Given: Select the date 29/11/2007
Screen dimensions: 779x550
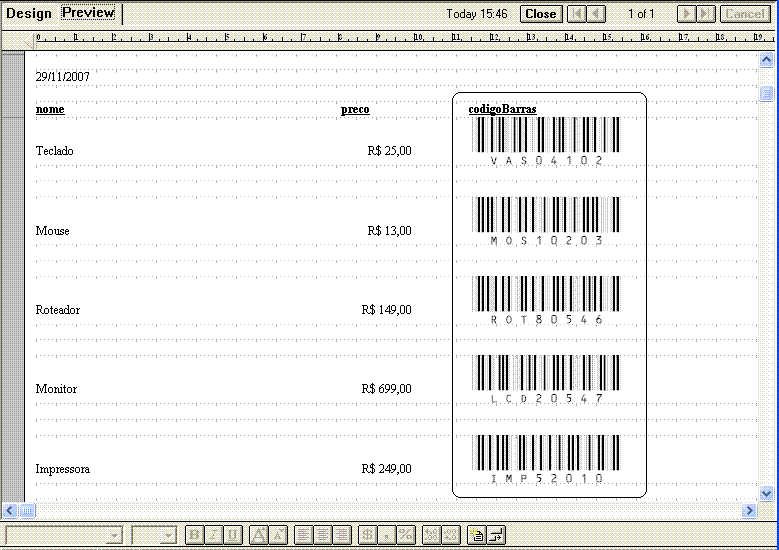Looking at the screenshot, I should pos(63,77).
